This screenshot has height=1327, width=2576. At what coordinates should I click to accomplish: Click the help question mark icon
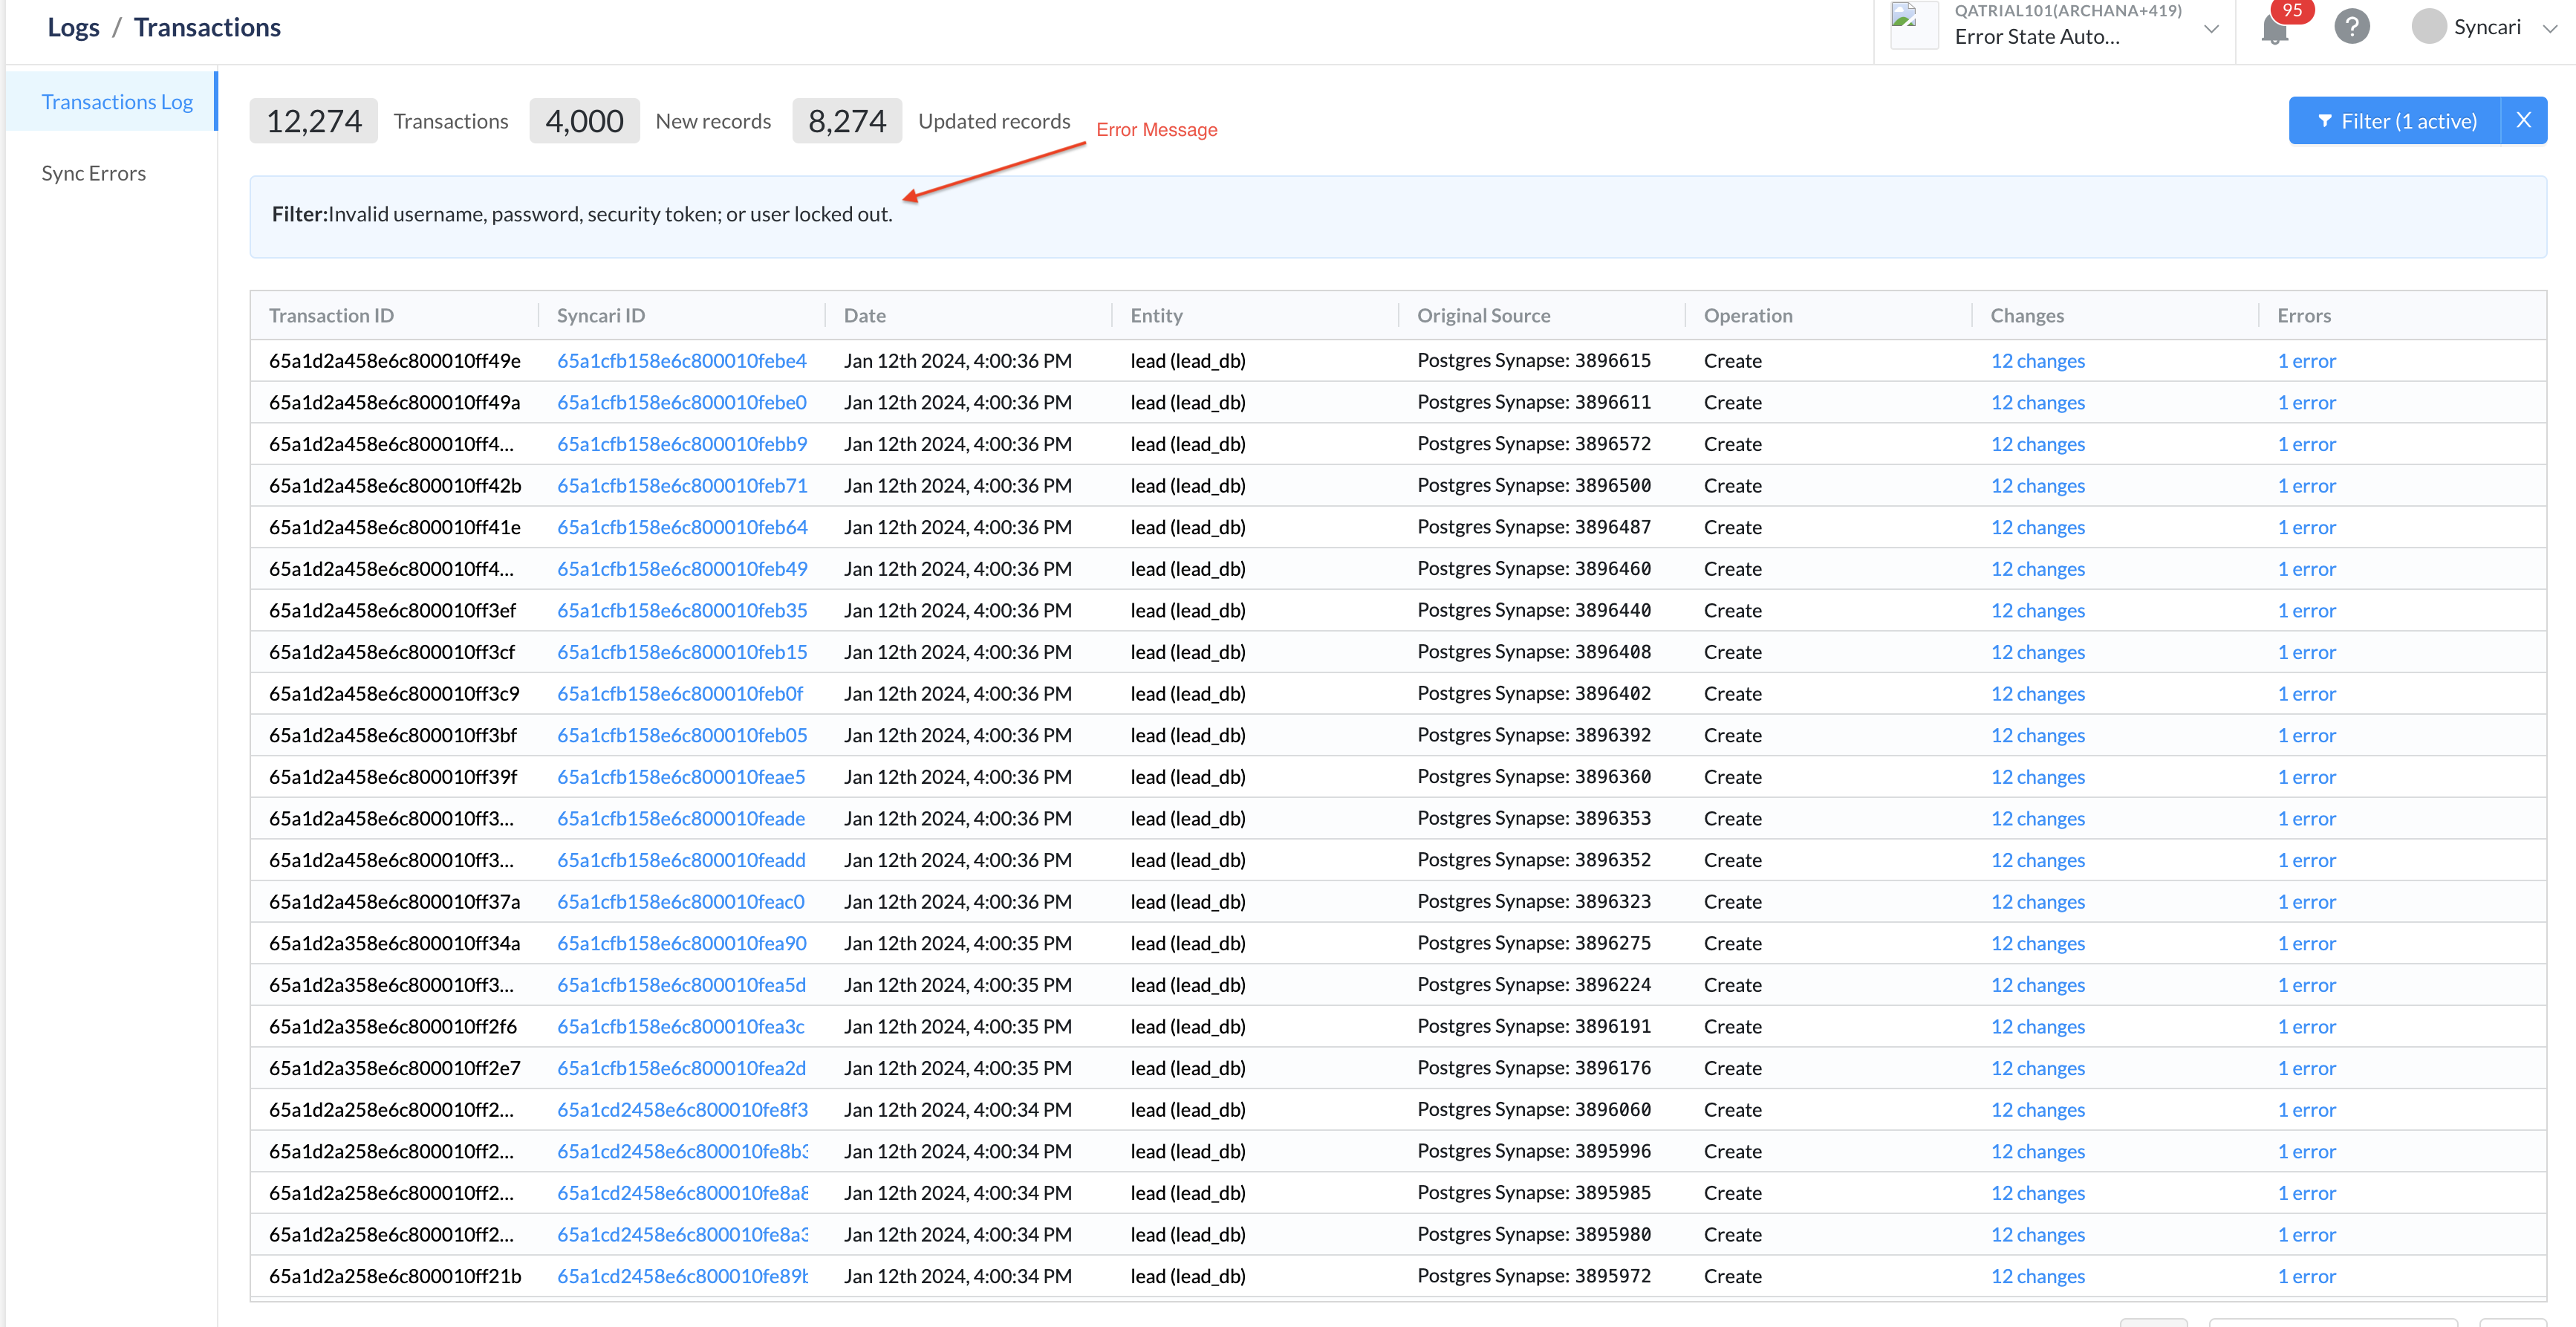point(2352,26)
